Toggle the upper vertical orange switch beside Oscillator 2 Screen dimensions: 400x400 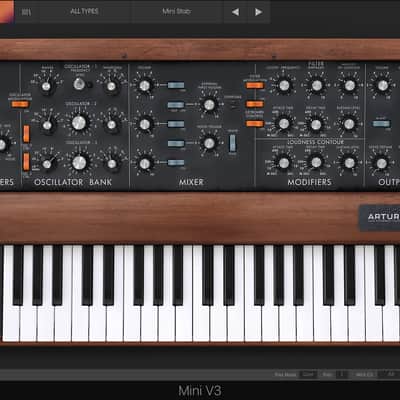(x=26, y=134)
